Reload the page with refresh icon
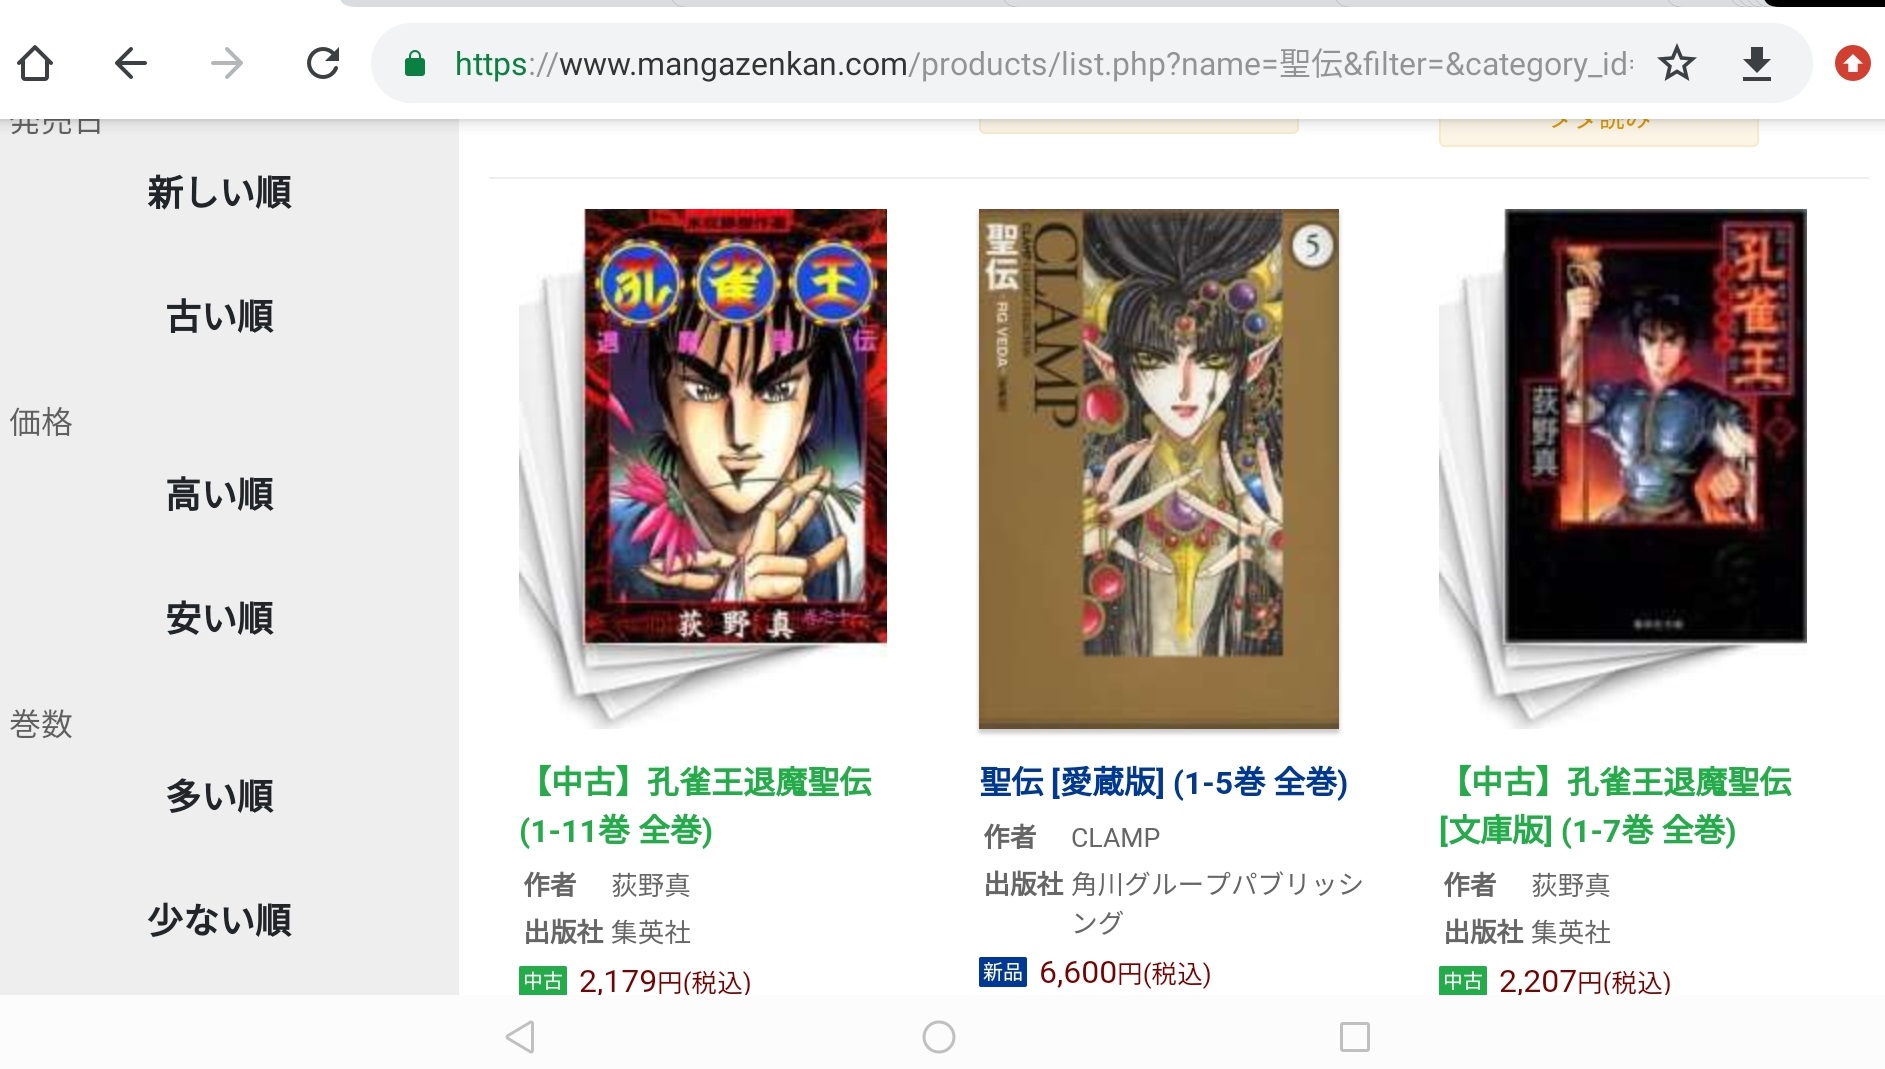This screenshot has width=1885, height=1069. [x=323, y=64]
